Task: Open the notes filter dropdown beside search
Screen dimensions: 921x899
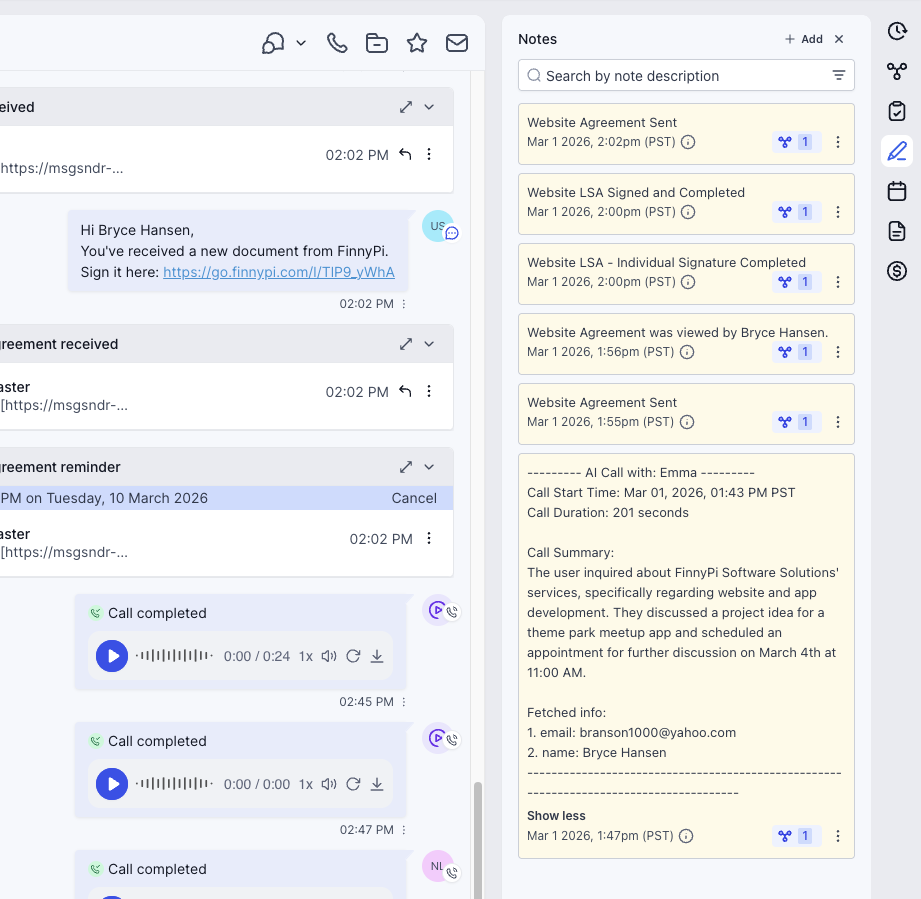Action: click(x=839, y=75)
